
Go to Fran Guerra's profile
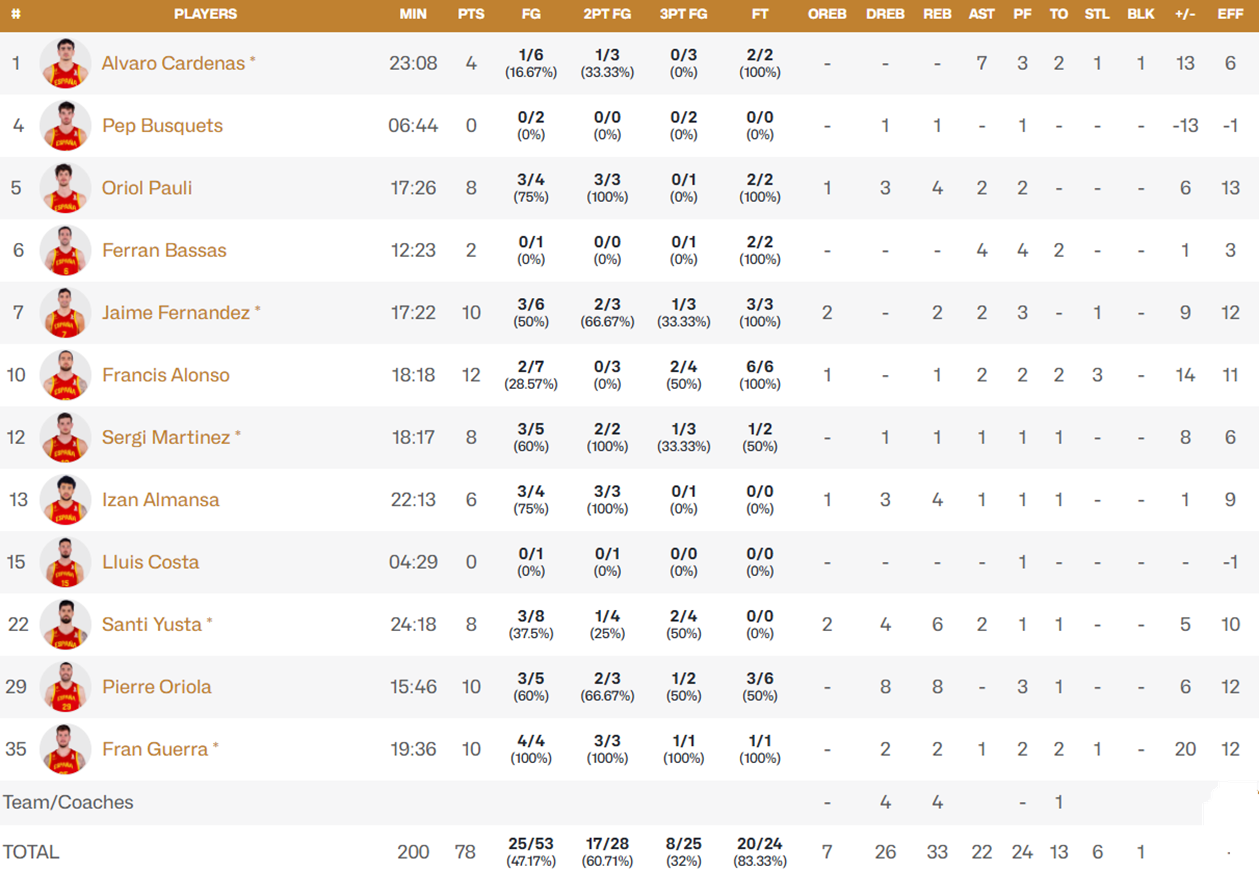[x=155, y=749]
